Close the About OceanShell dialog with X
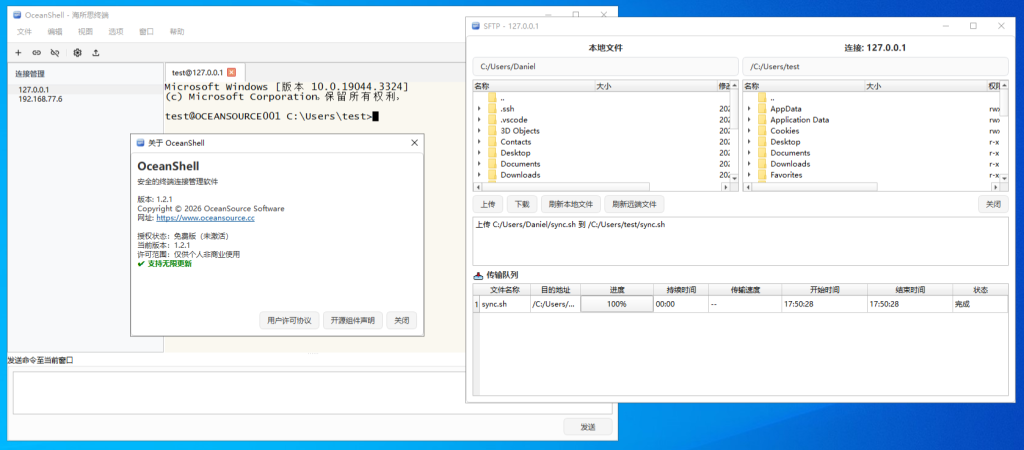This screenshot has height=450, width=1024. click(414, 142)
